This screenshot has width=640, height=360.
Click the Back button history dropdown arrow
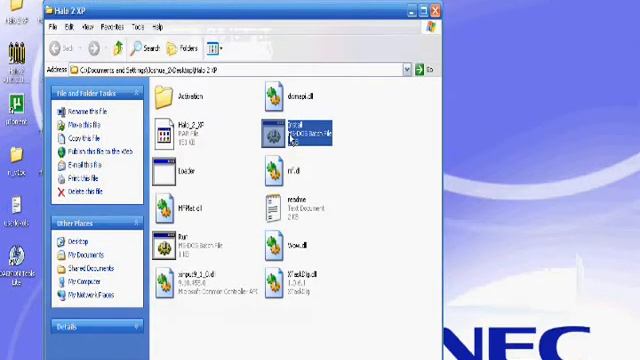point(80,49)
